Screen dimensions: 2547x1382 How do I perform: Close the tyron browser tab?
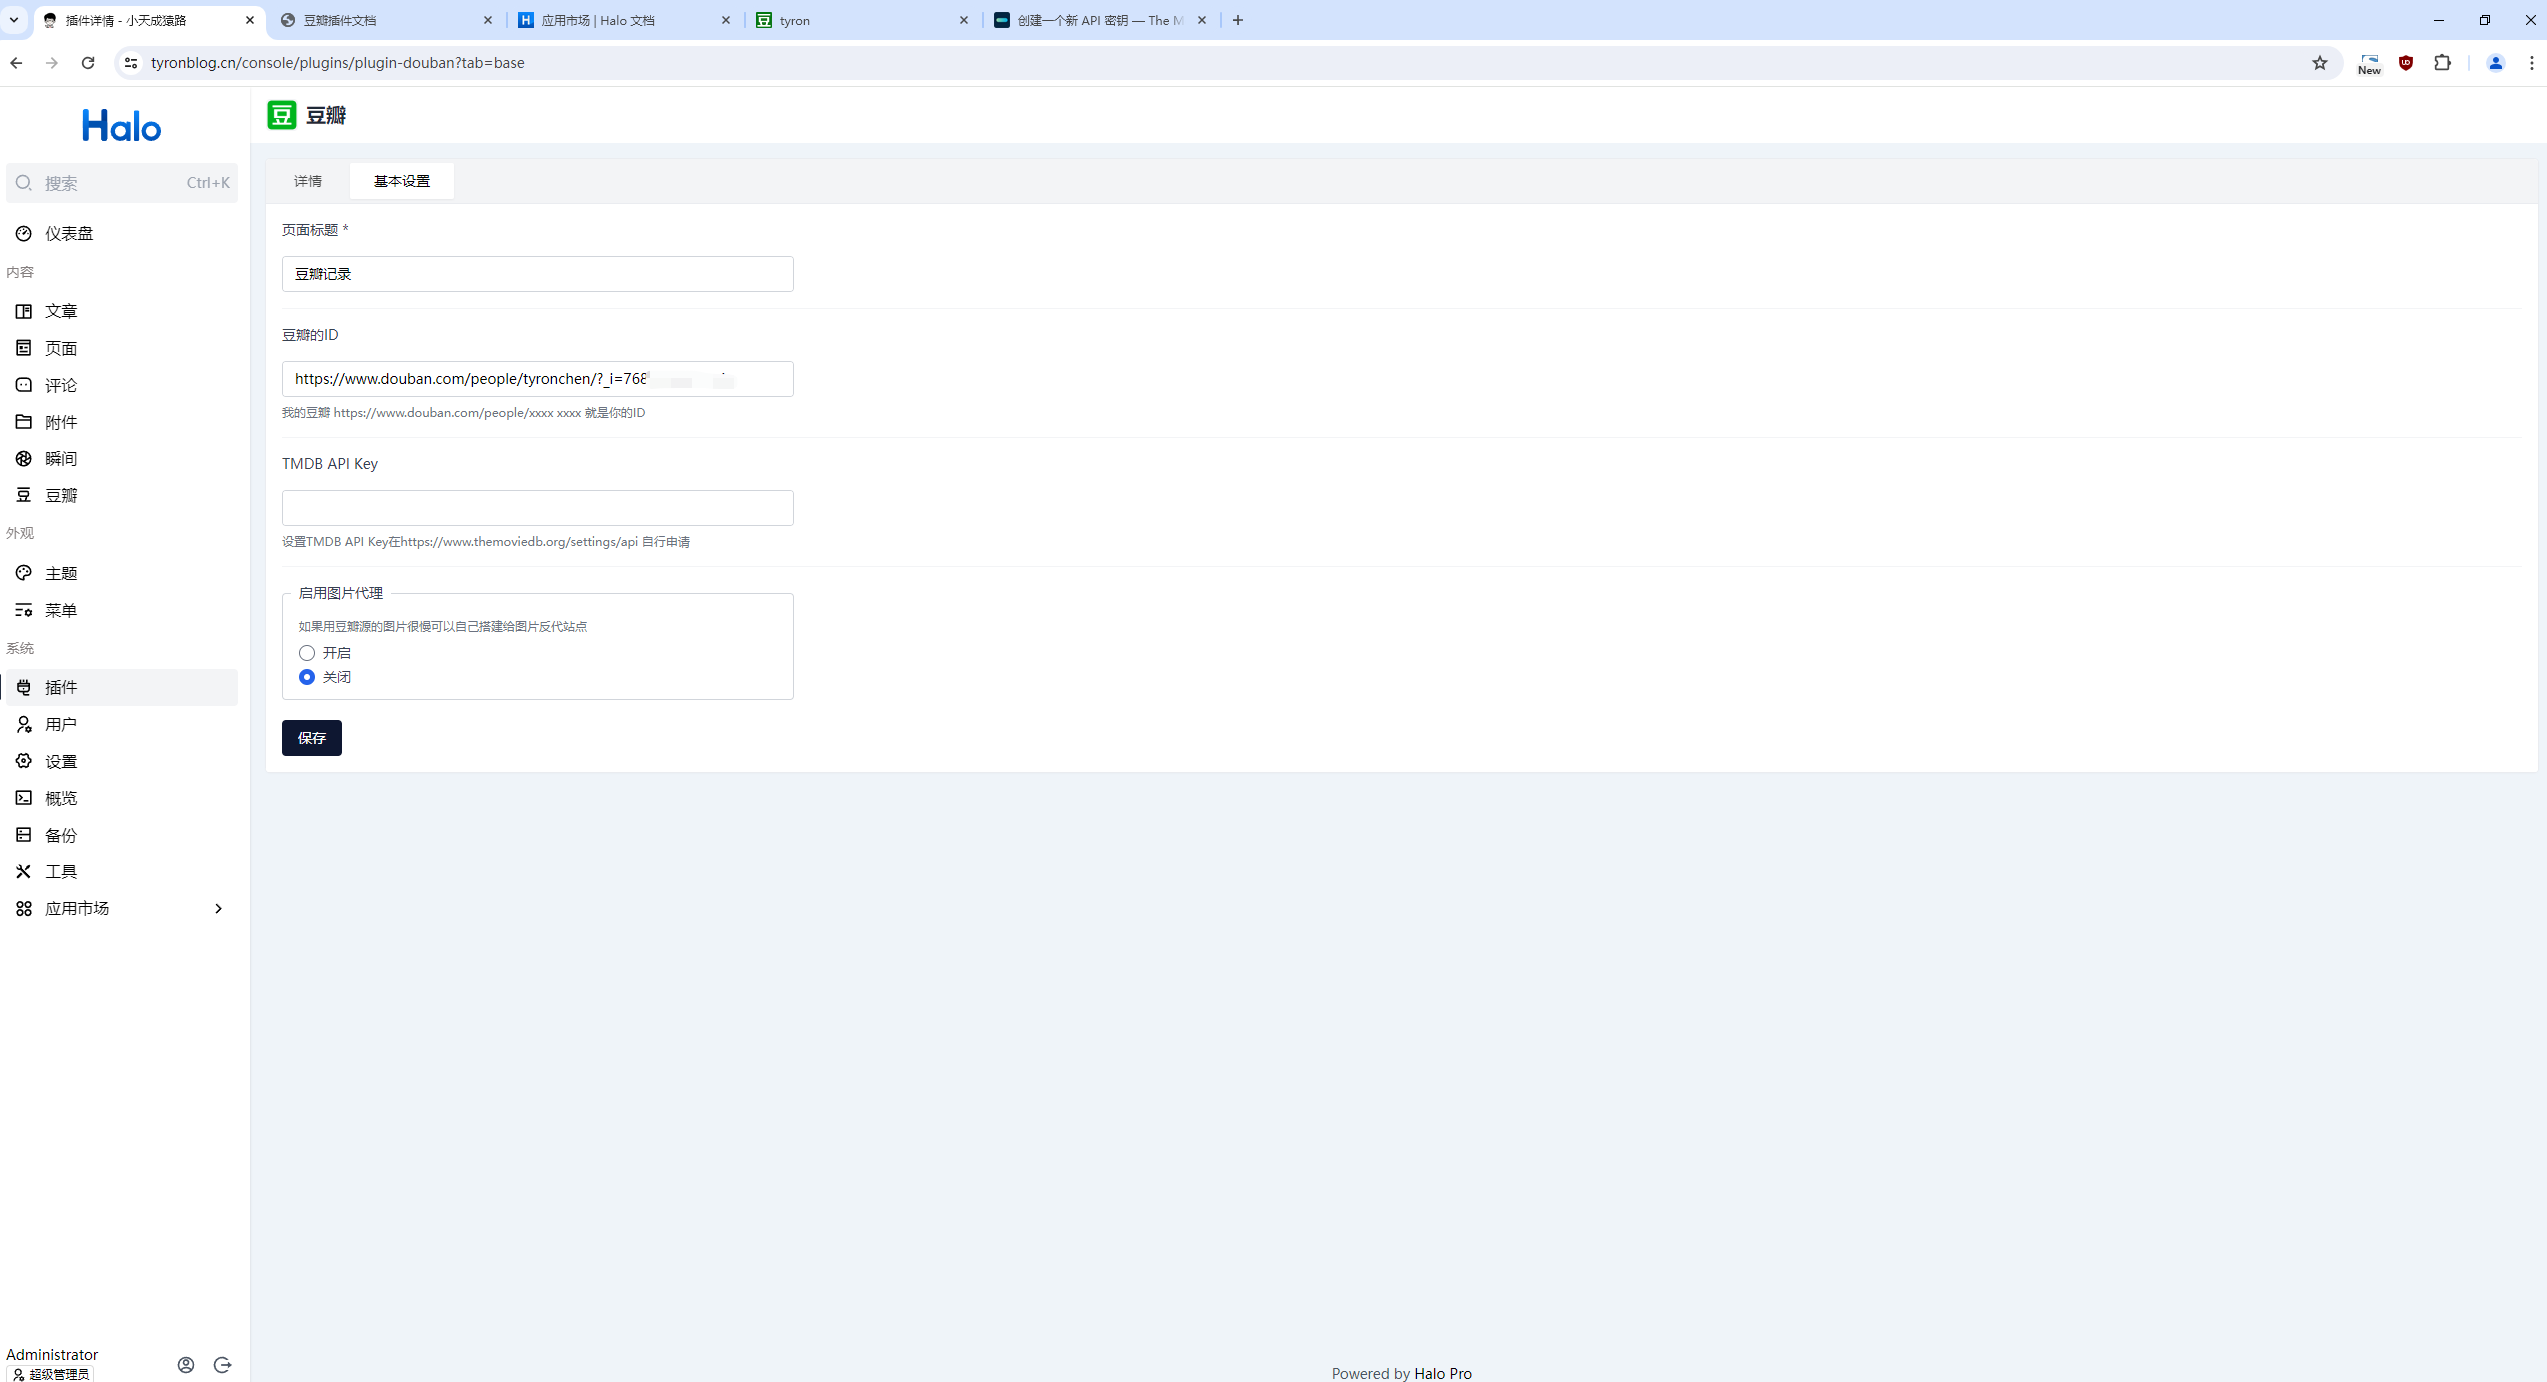[964, 20]
